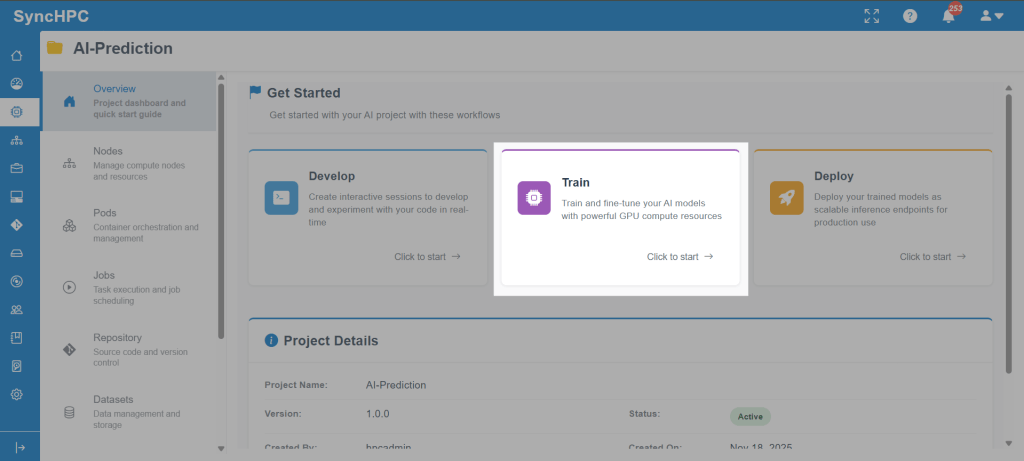Open notifications bell with 253 badge

click(x=948, y=16)
